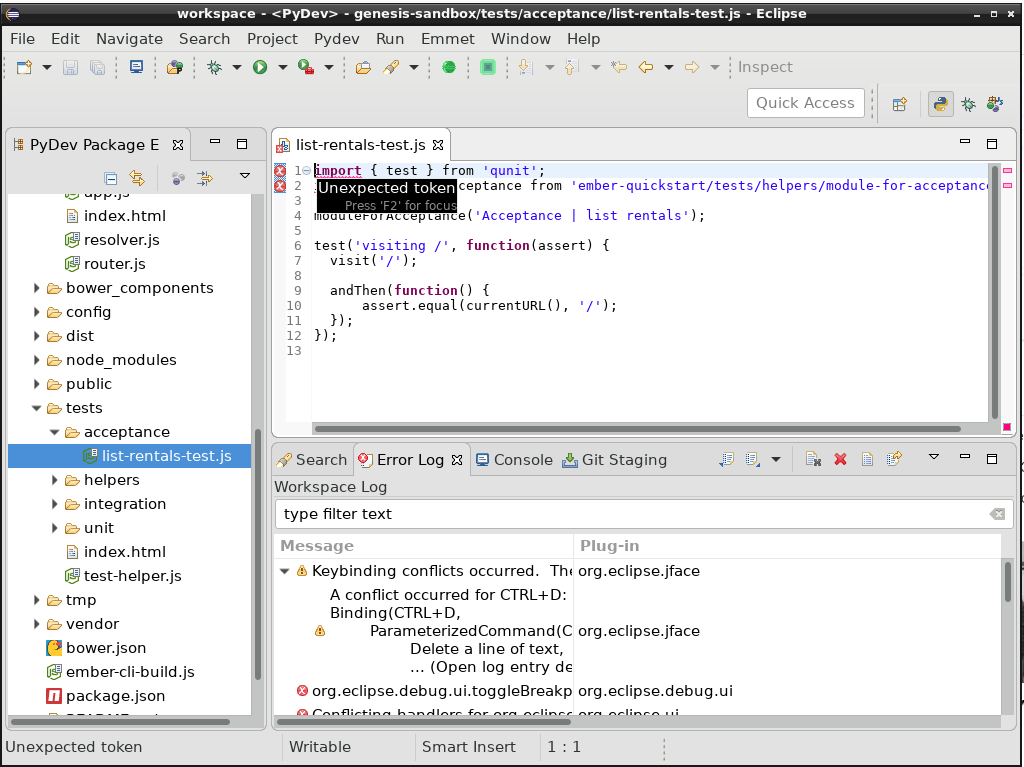
Task: Open the Run button dropdown arrow
Action: pyautogui.click(x=283, y=67)
